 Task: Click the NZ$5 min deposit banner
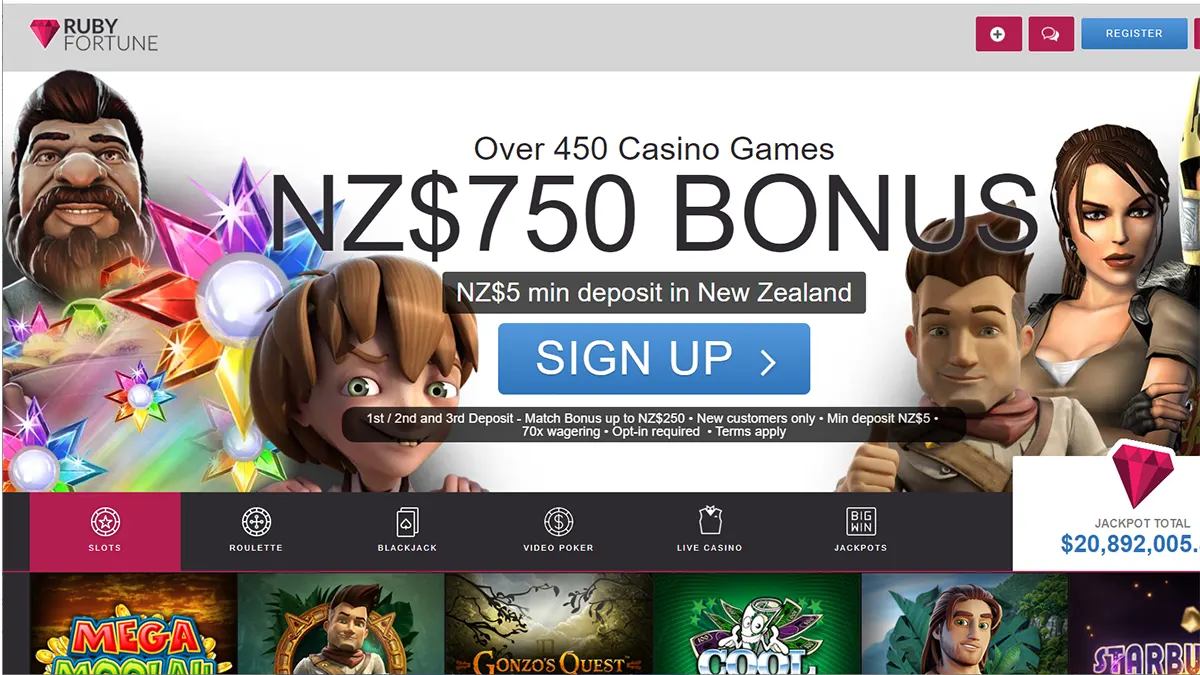[654, 293]
